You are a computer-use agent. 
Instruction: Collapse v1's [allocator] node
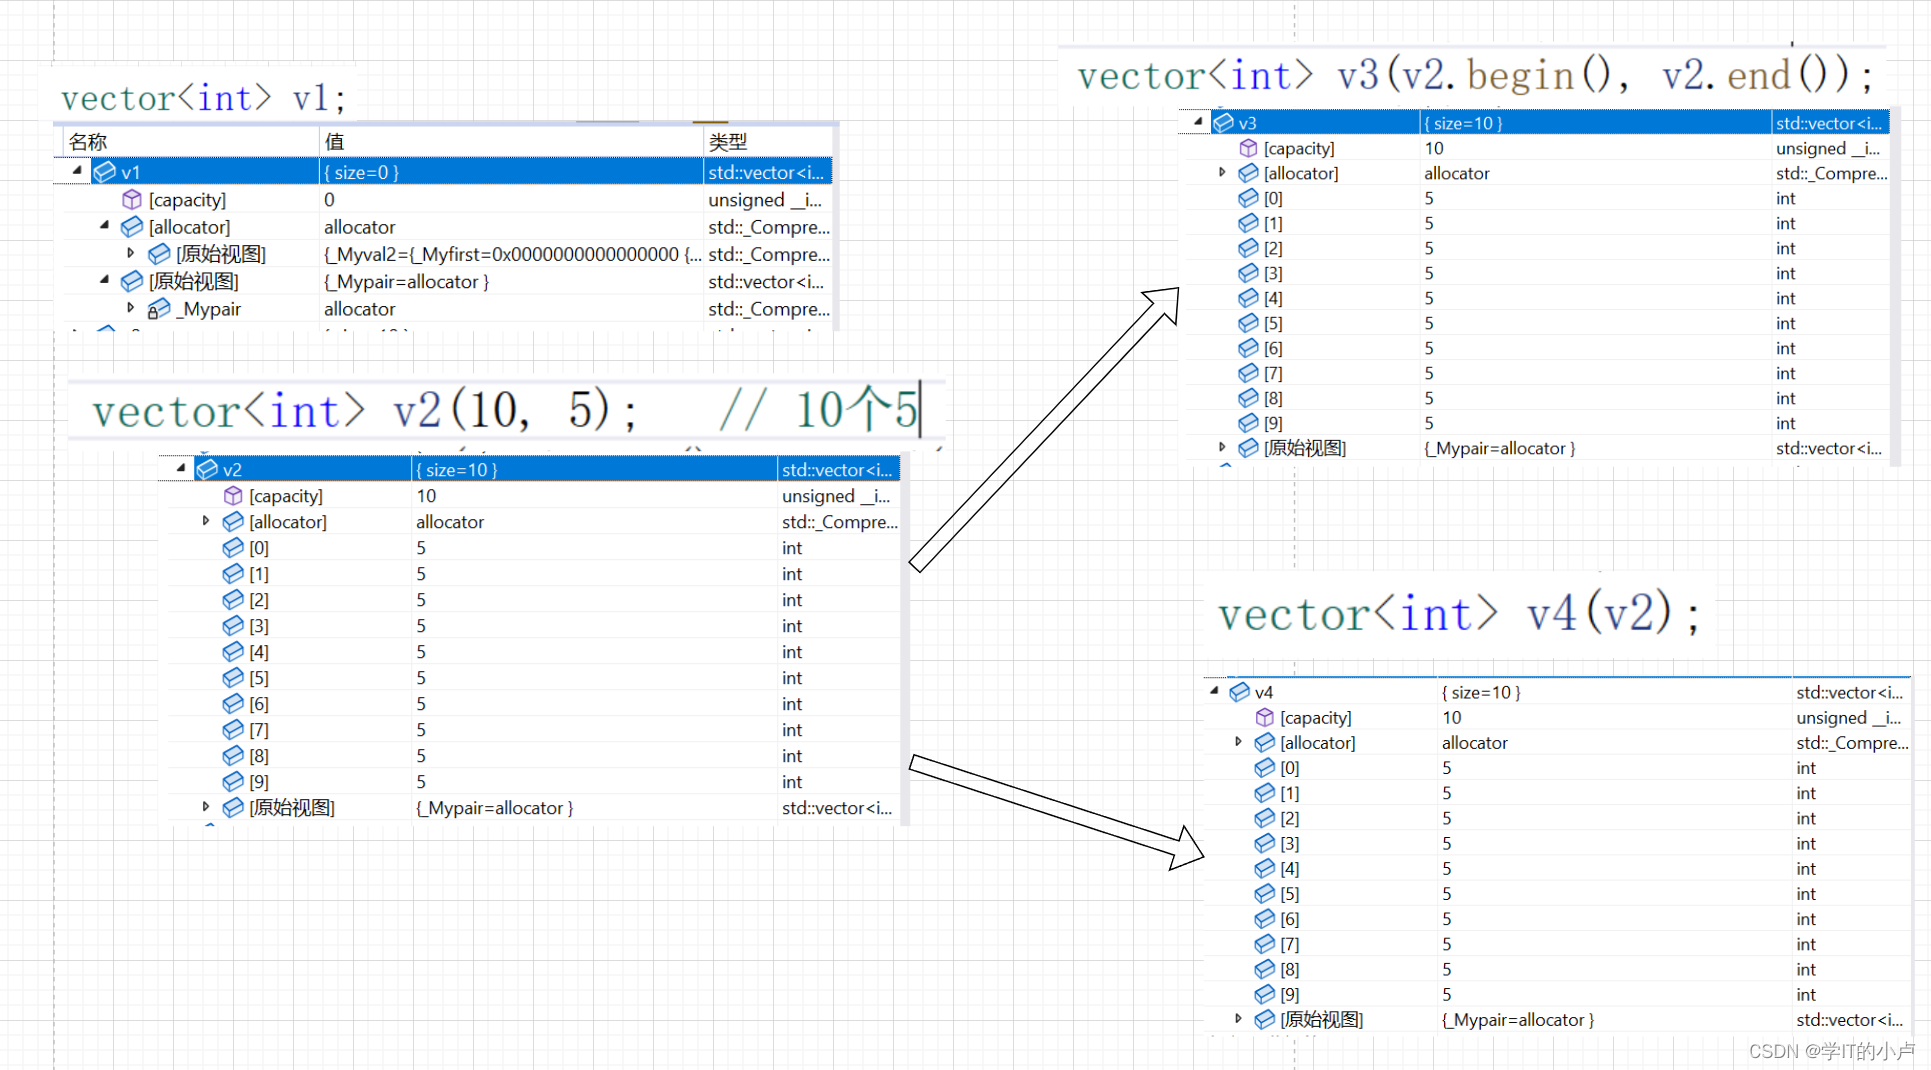(x=104, y=226)
